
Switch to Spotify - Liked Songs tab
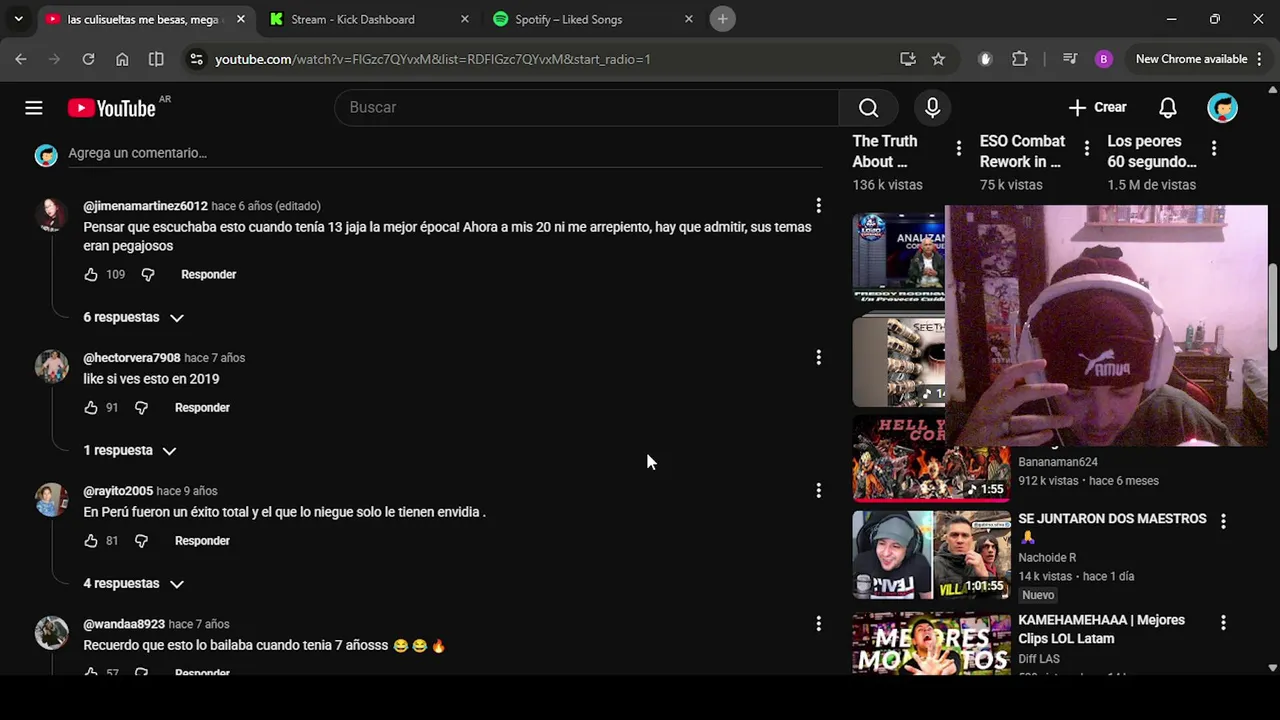(568, 19)
